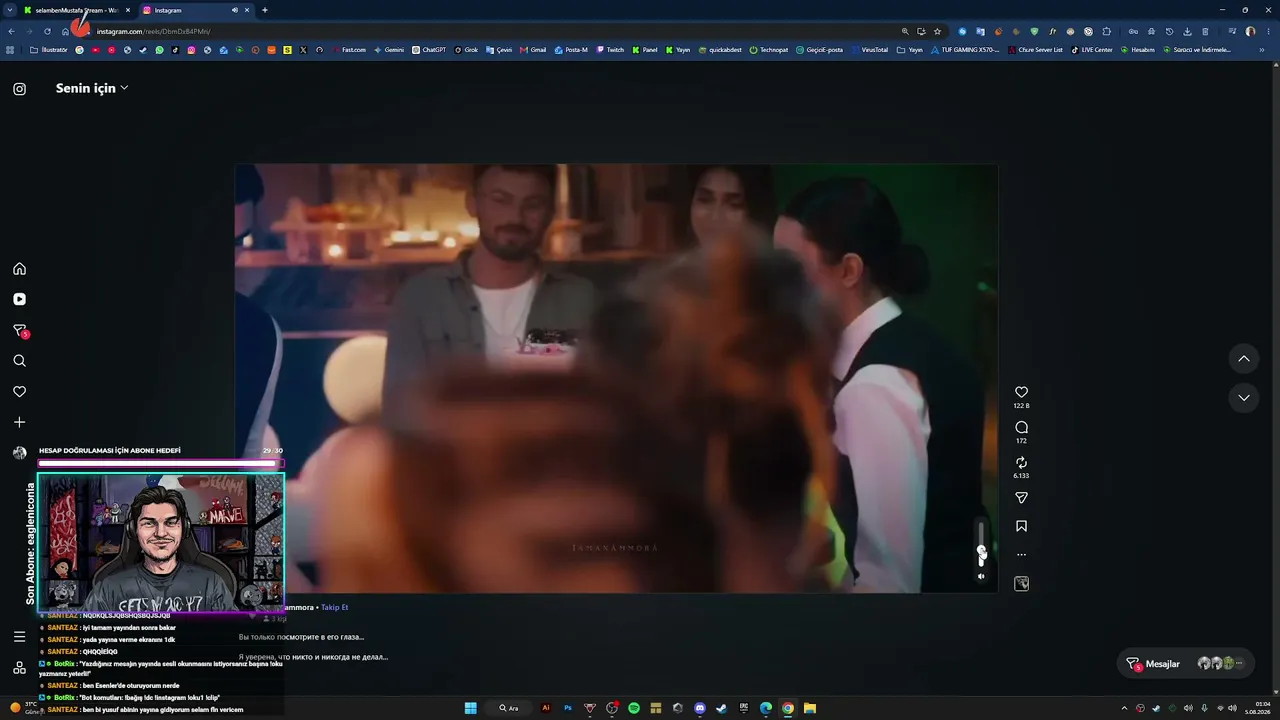
Task: Mute the reel with the speaker icon
Action: pyautogui.click(x=981, y=576)
